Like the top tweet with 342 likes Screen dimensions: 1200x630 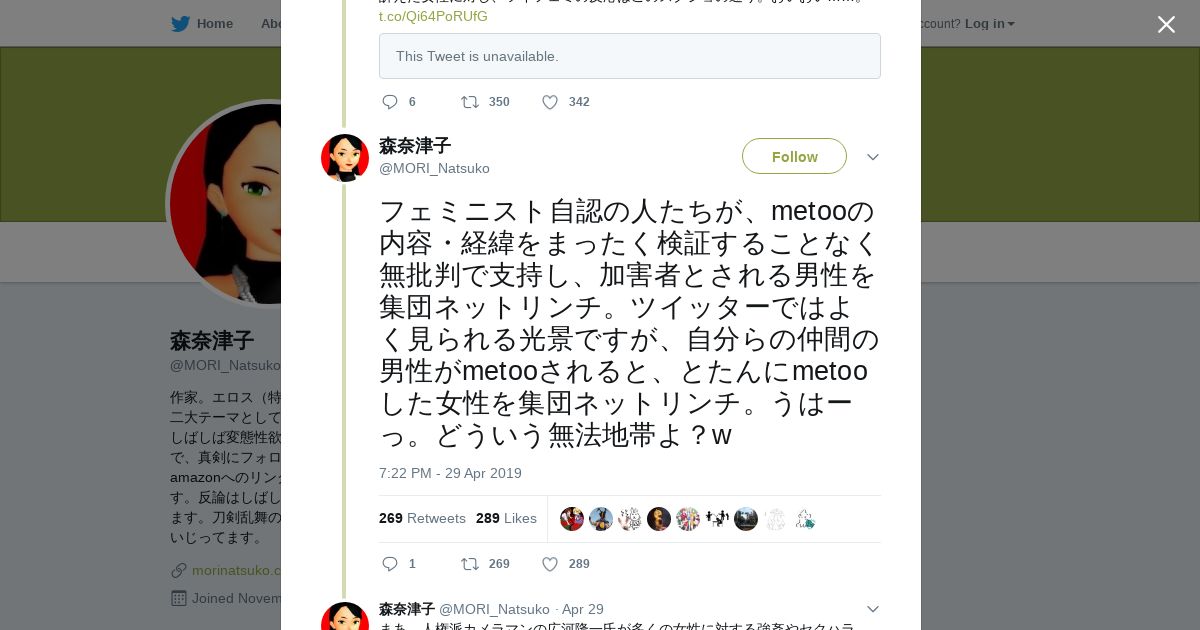click(x=550, y=102)
